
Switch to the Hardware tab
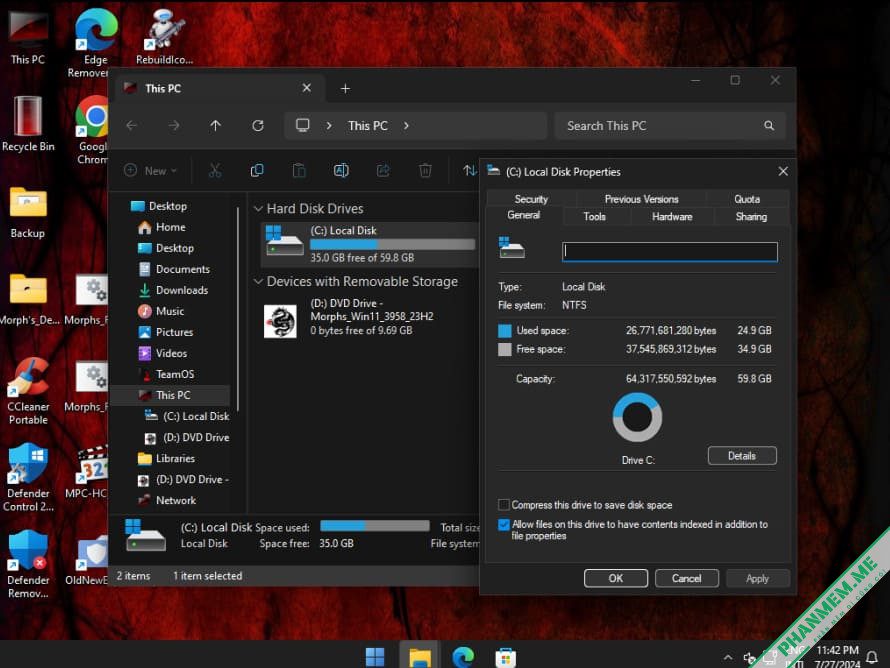(672, 216)
